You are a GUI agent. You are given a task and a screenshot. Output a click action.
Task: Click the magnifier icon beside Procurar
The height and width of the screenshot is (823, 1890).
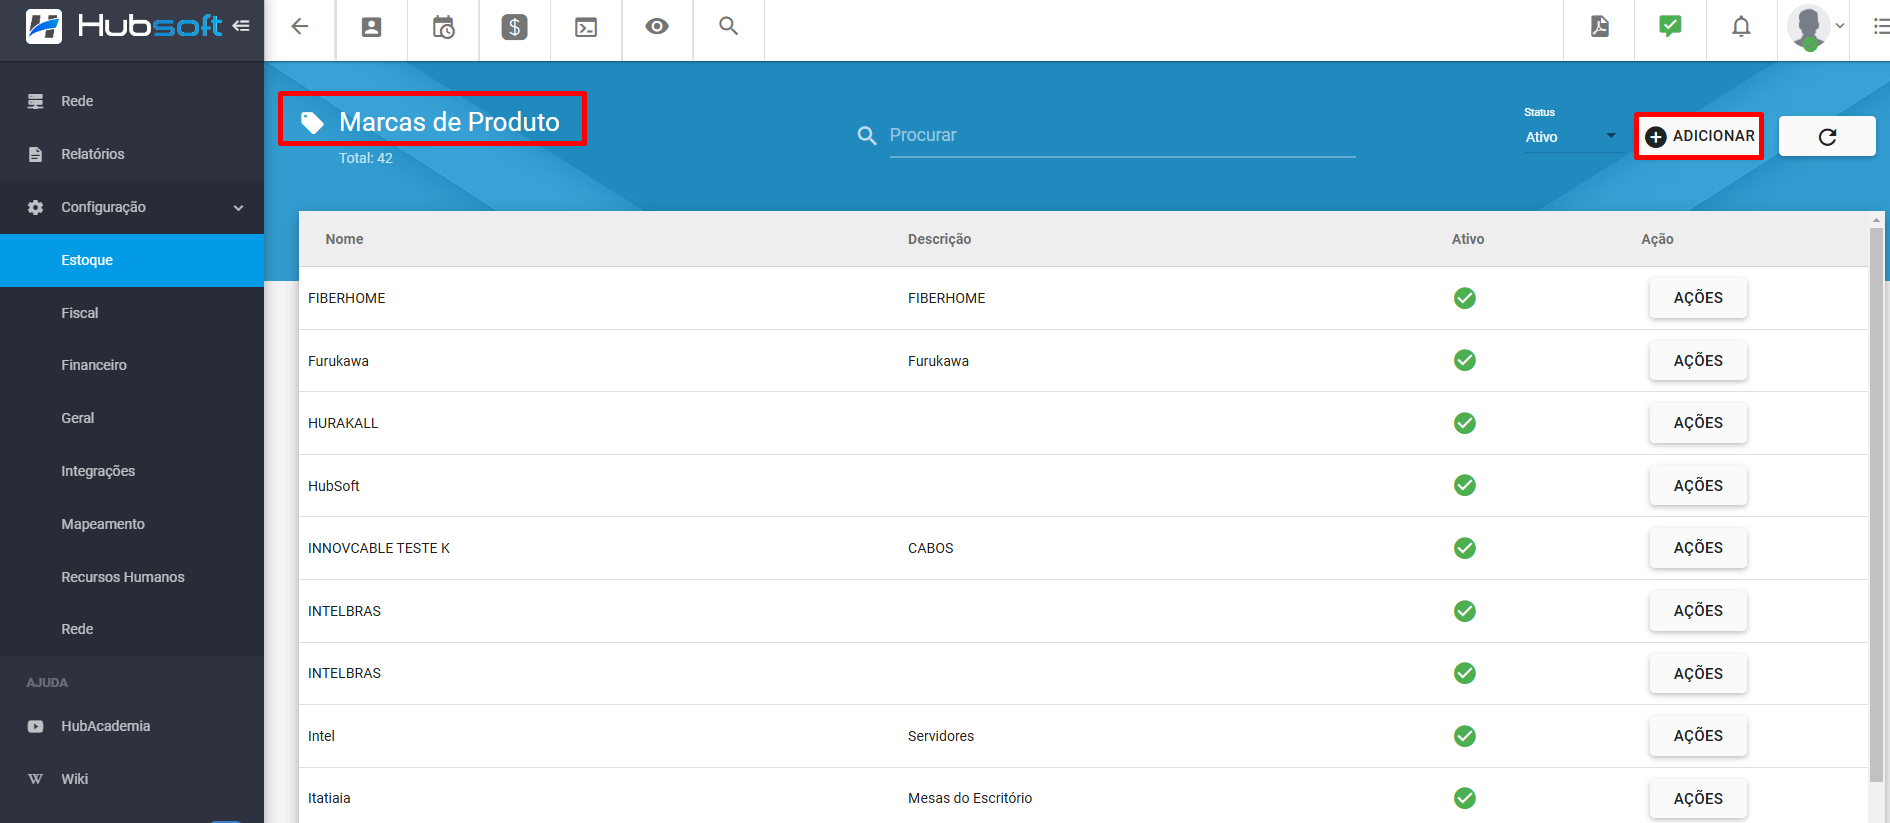click(x=867, y=135)
